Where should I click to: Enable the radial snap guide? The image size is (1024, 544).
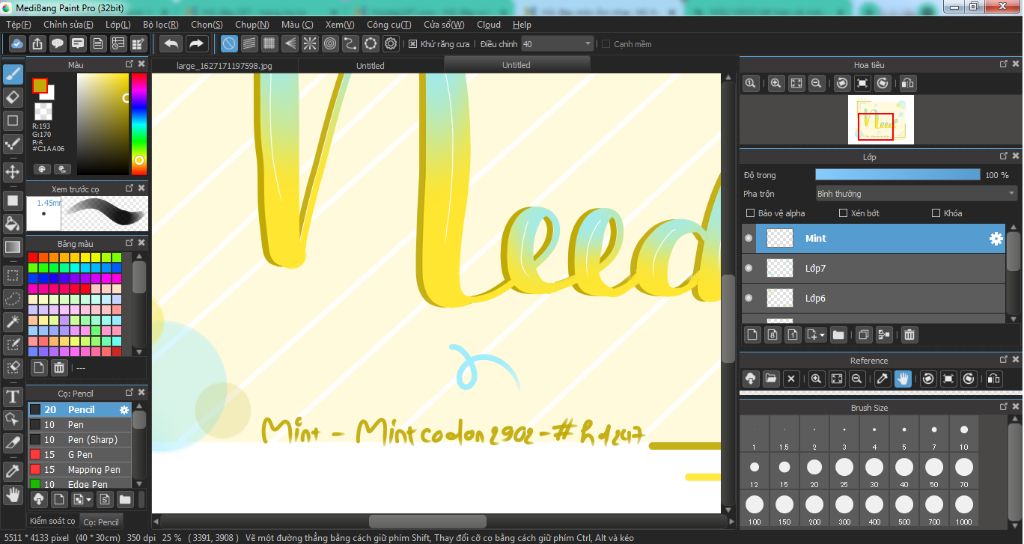[310, 44]
